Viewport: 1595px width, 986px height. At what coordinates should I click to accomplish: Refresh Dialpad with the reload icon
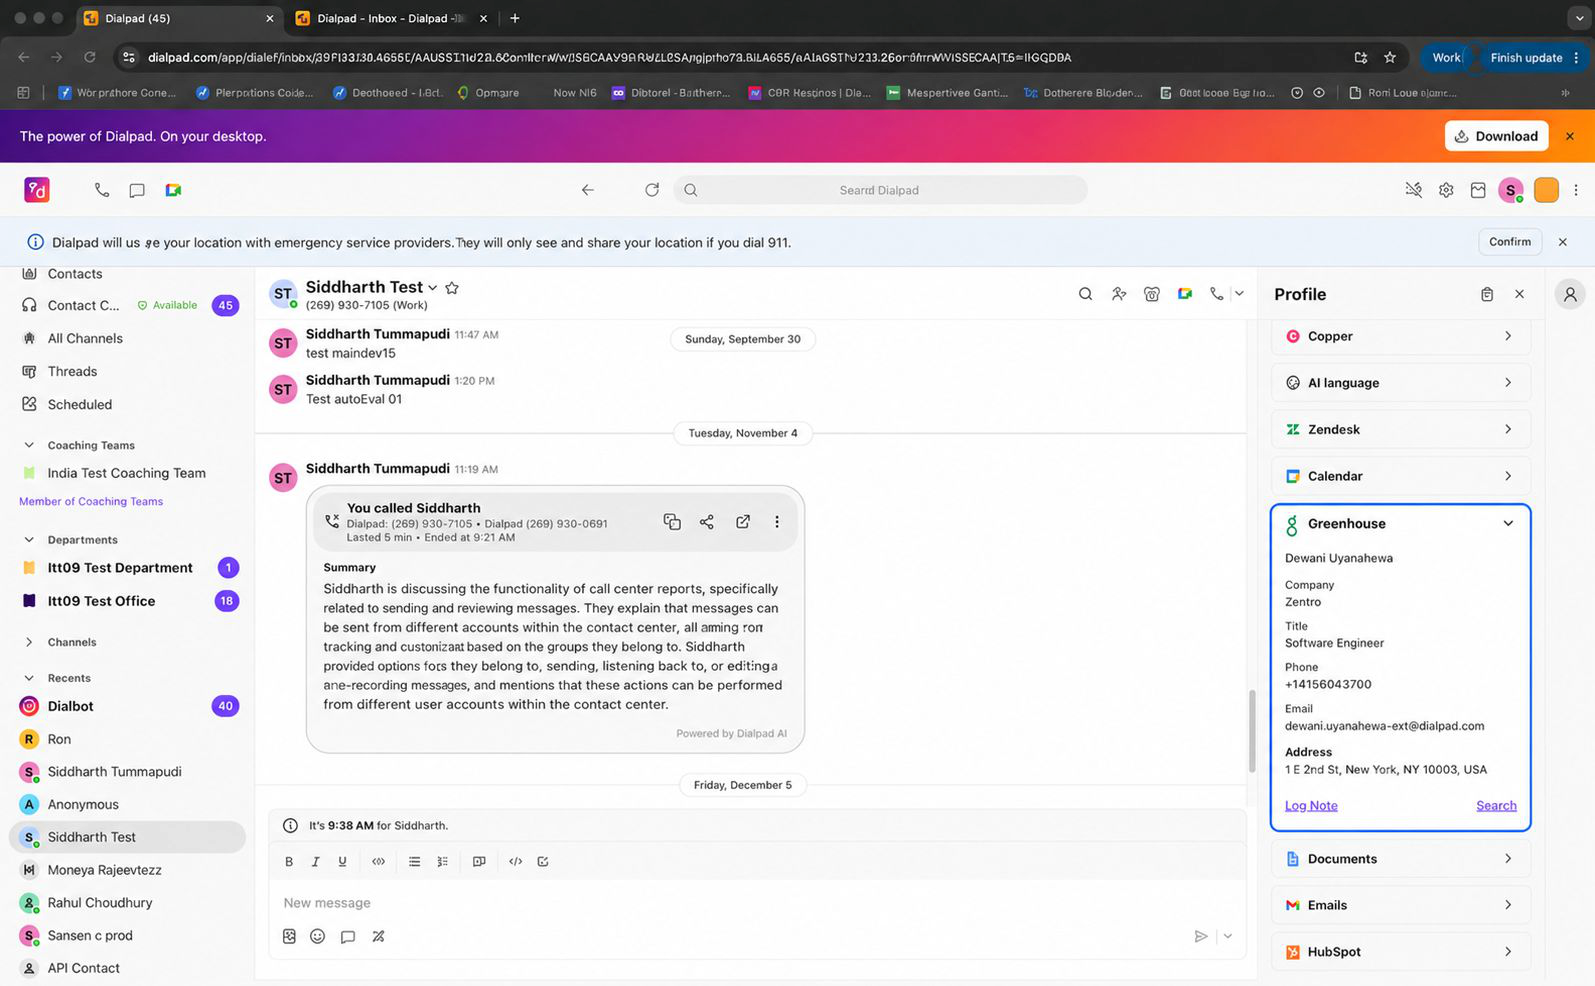[x=652, y=190]
